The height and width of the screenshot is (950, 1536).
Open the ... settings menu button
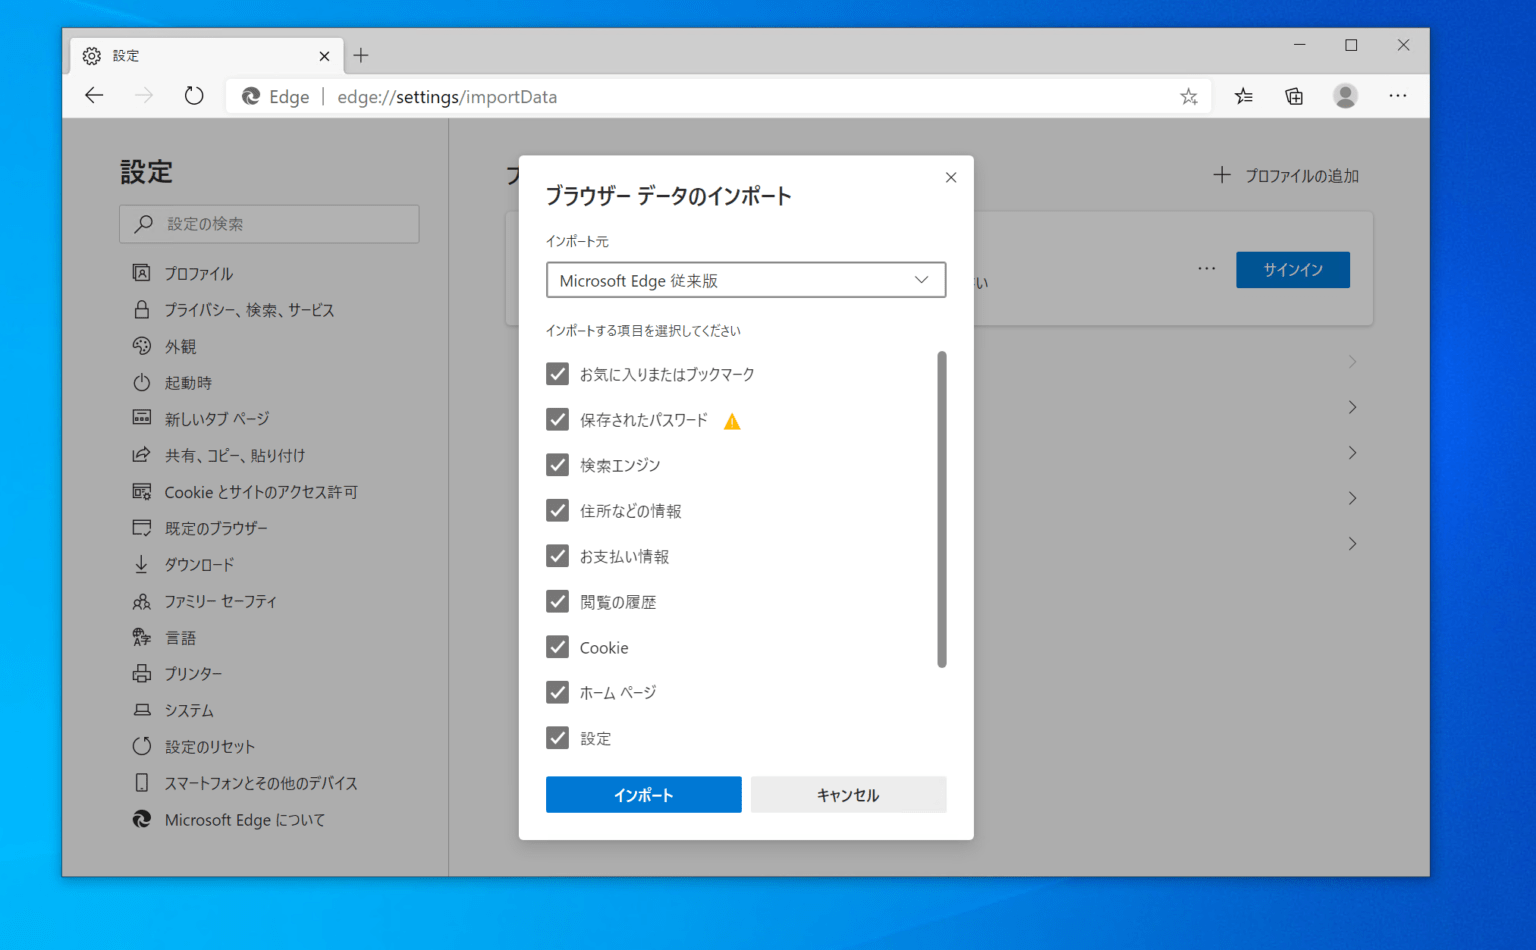(x=1398, y=96)
